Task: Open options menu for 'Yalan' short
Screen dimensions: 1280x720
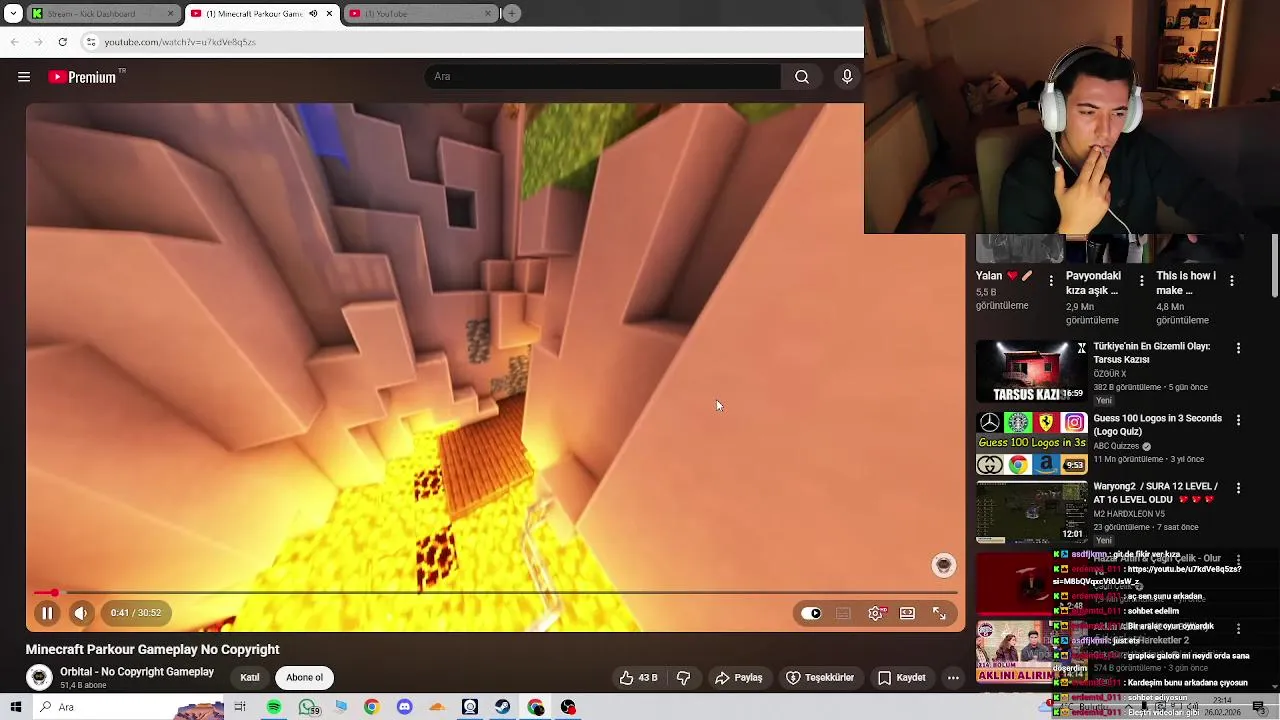Action: 1051,281
